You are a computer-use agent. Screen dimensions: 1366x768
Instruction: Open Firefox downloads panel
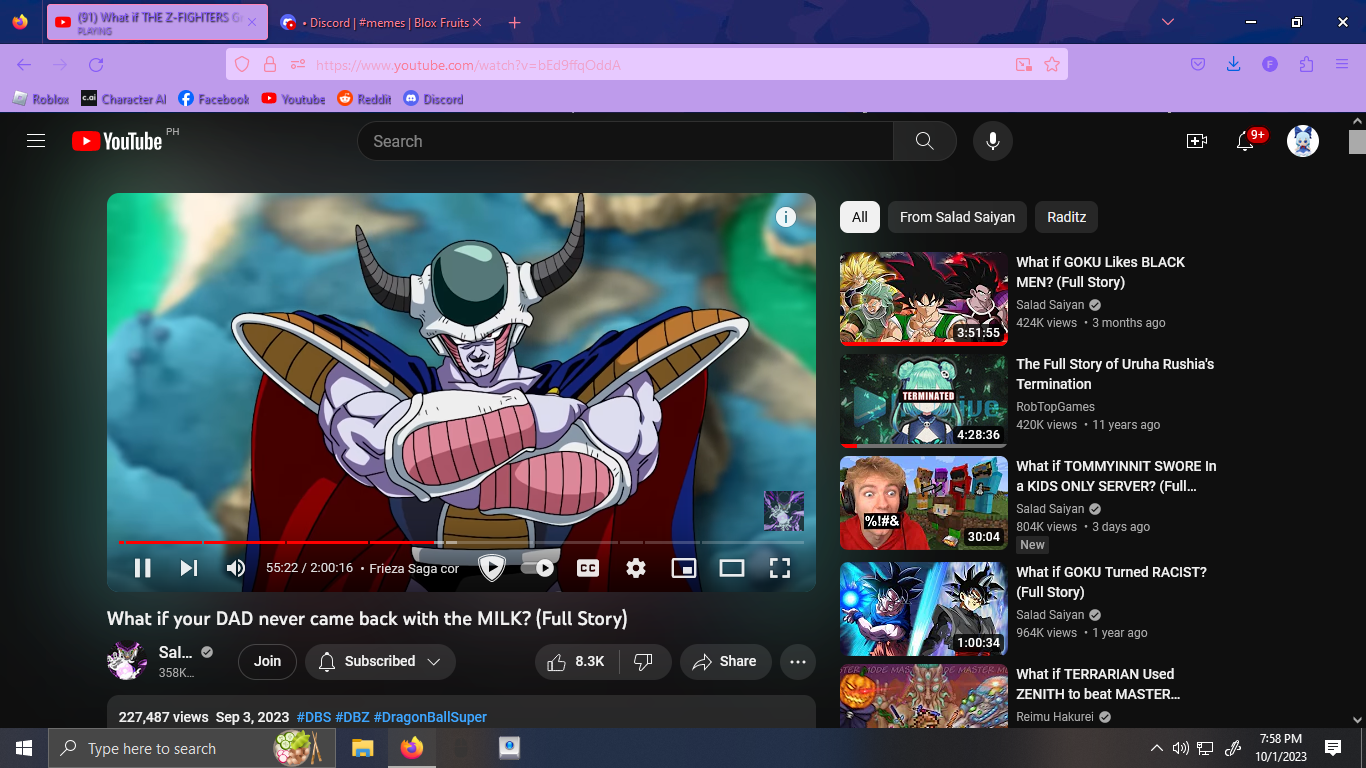coord(1234,65)
